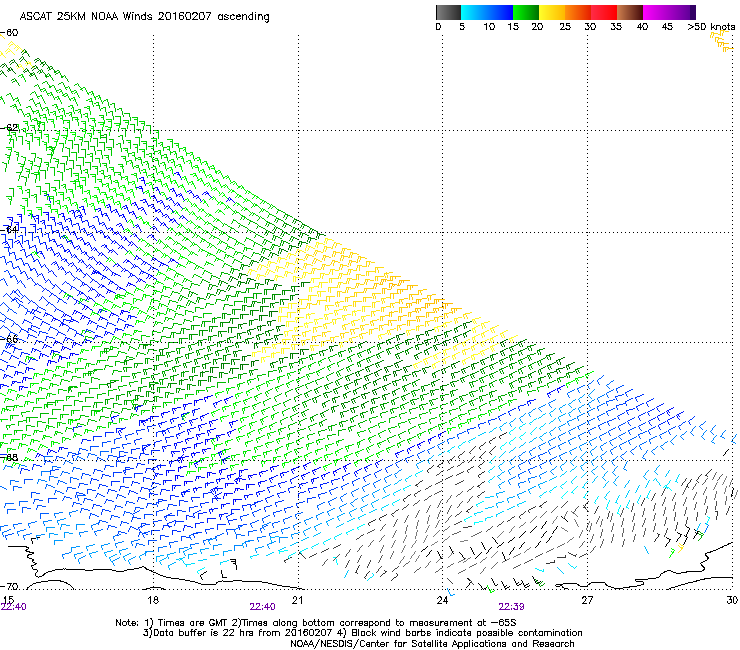The height and width of the screenshot is (650, 740).
Task: Click the legend scale value '35'
Action: tap(616, 27)
